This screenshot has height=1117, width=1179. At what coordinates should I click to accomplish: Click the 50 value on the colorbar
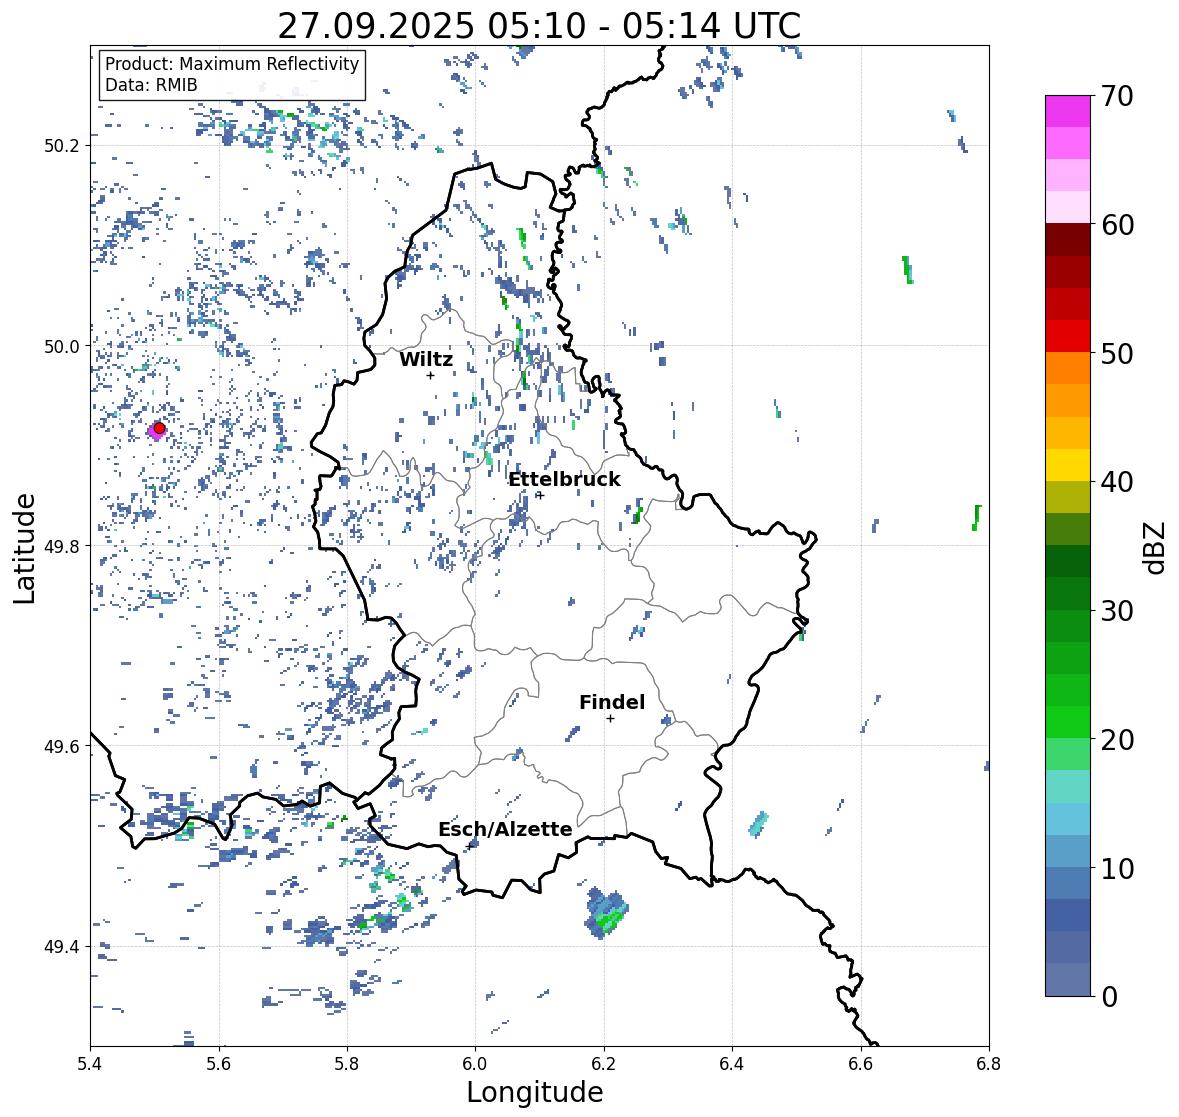click(x=1117, y=354)
